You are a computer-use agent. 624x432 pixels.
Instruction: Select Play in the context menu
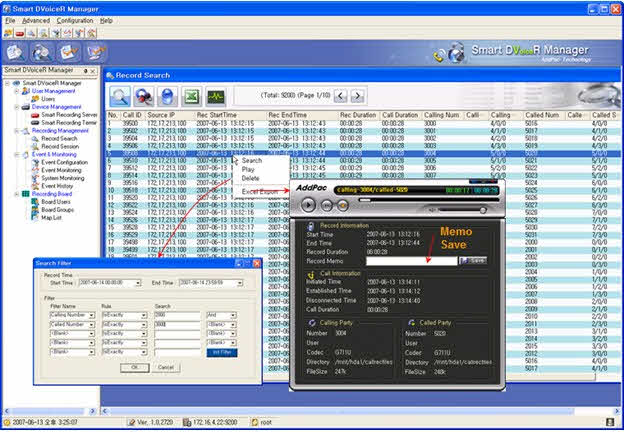pos(248,170)
